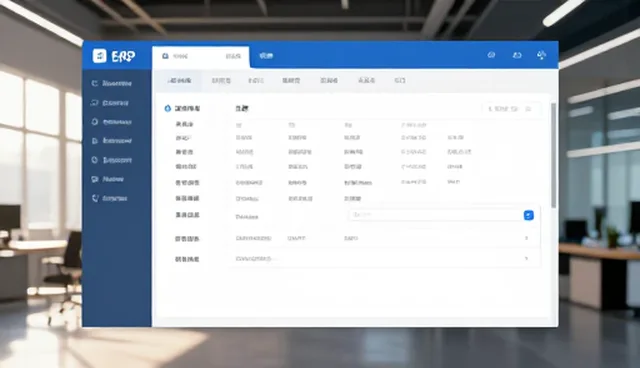
Task: Click the ERP logo icon
Action: [100, 55]
